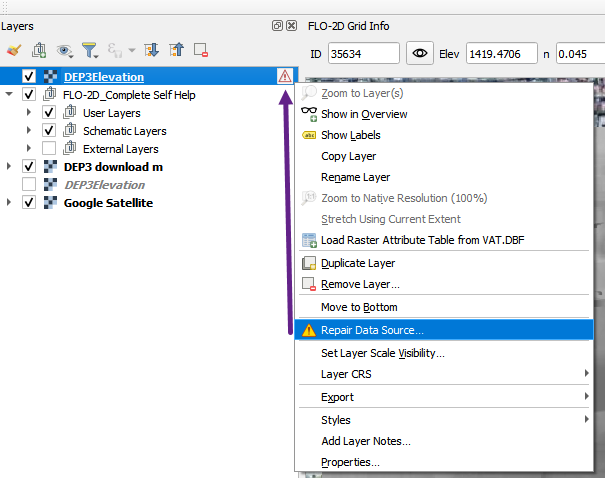Image resolution: width=605 pixels, height=478 pixels.
Task: Open the Manage Map Themes eye icon
Action: click(66, 50)
